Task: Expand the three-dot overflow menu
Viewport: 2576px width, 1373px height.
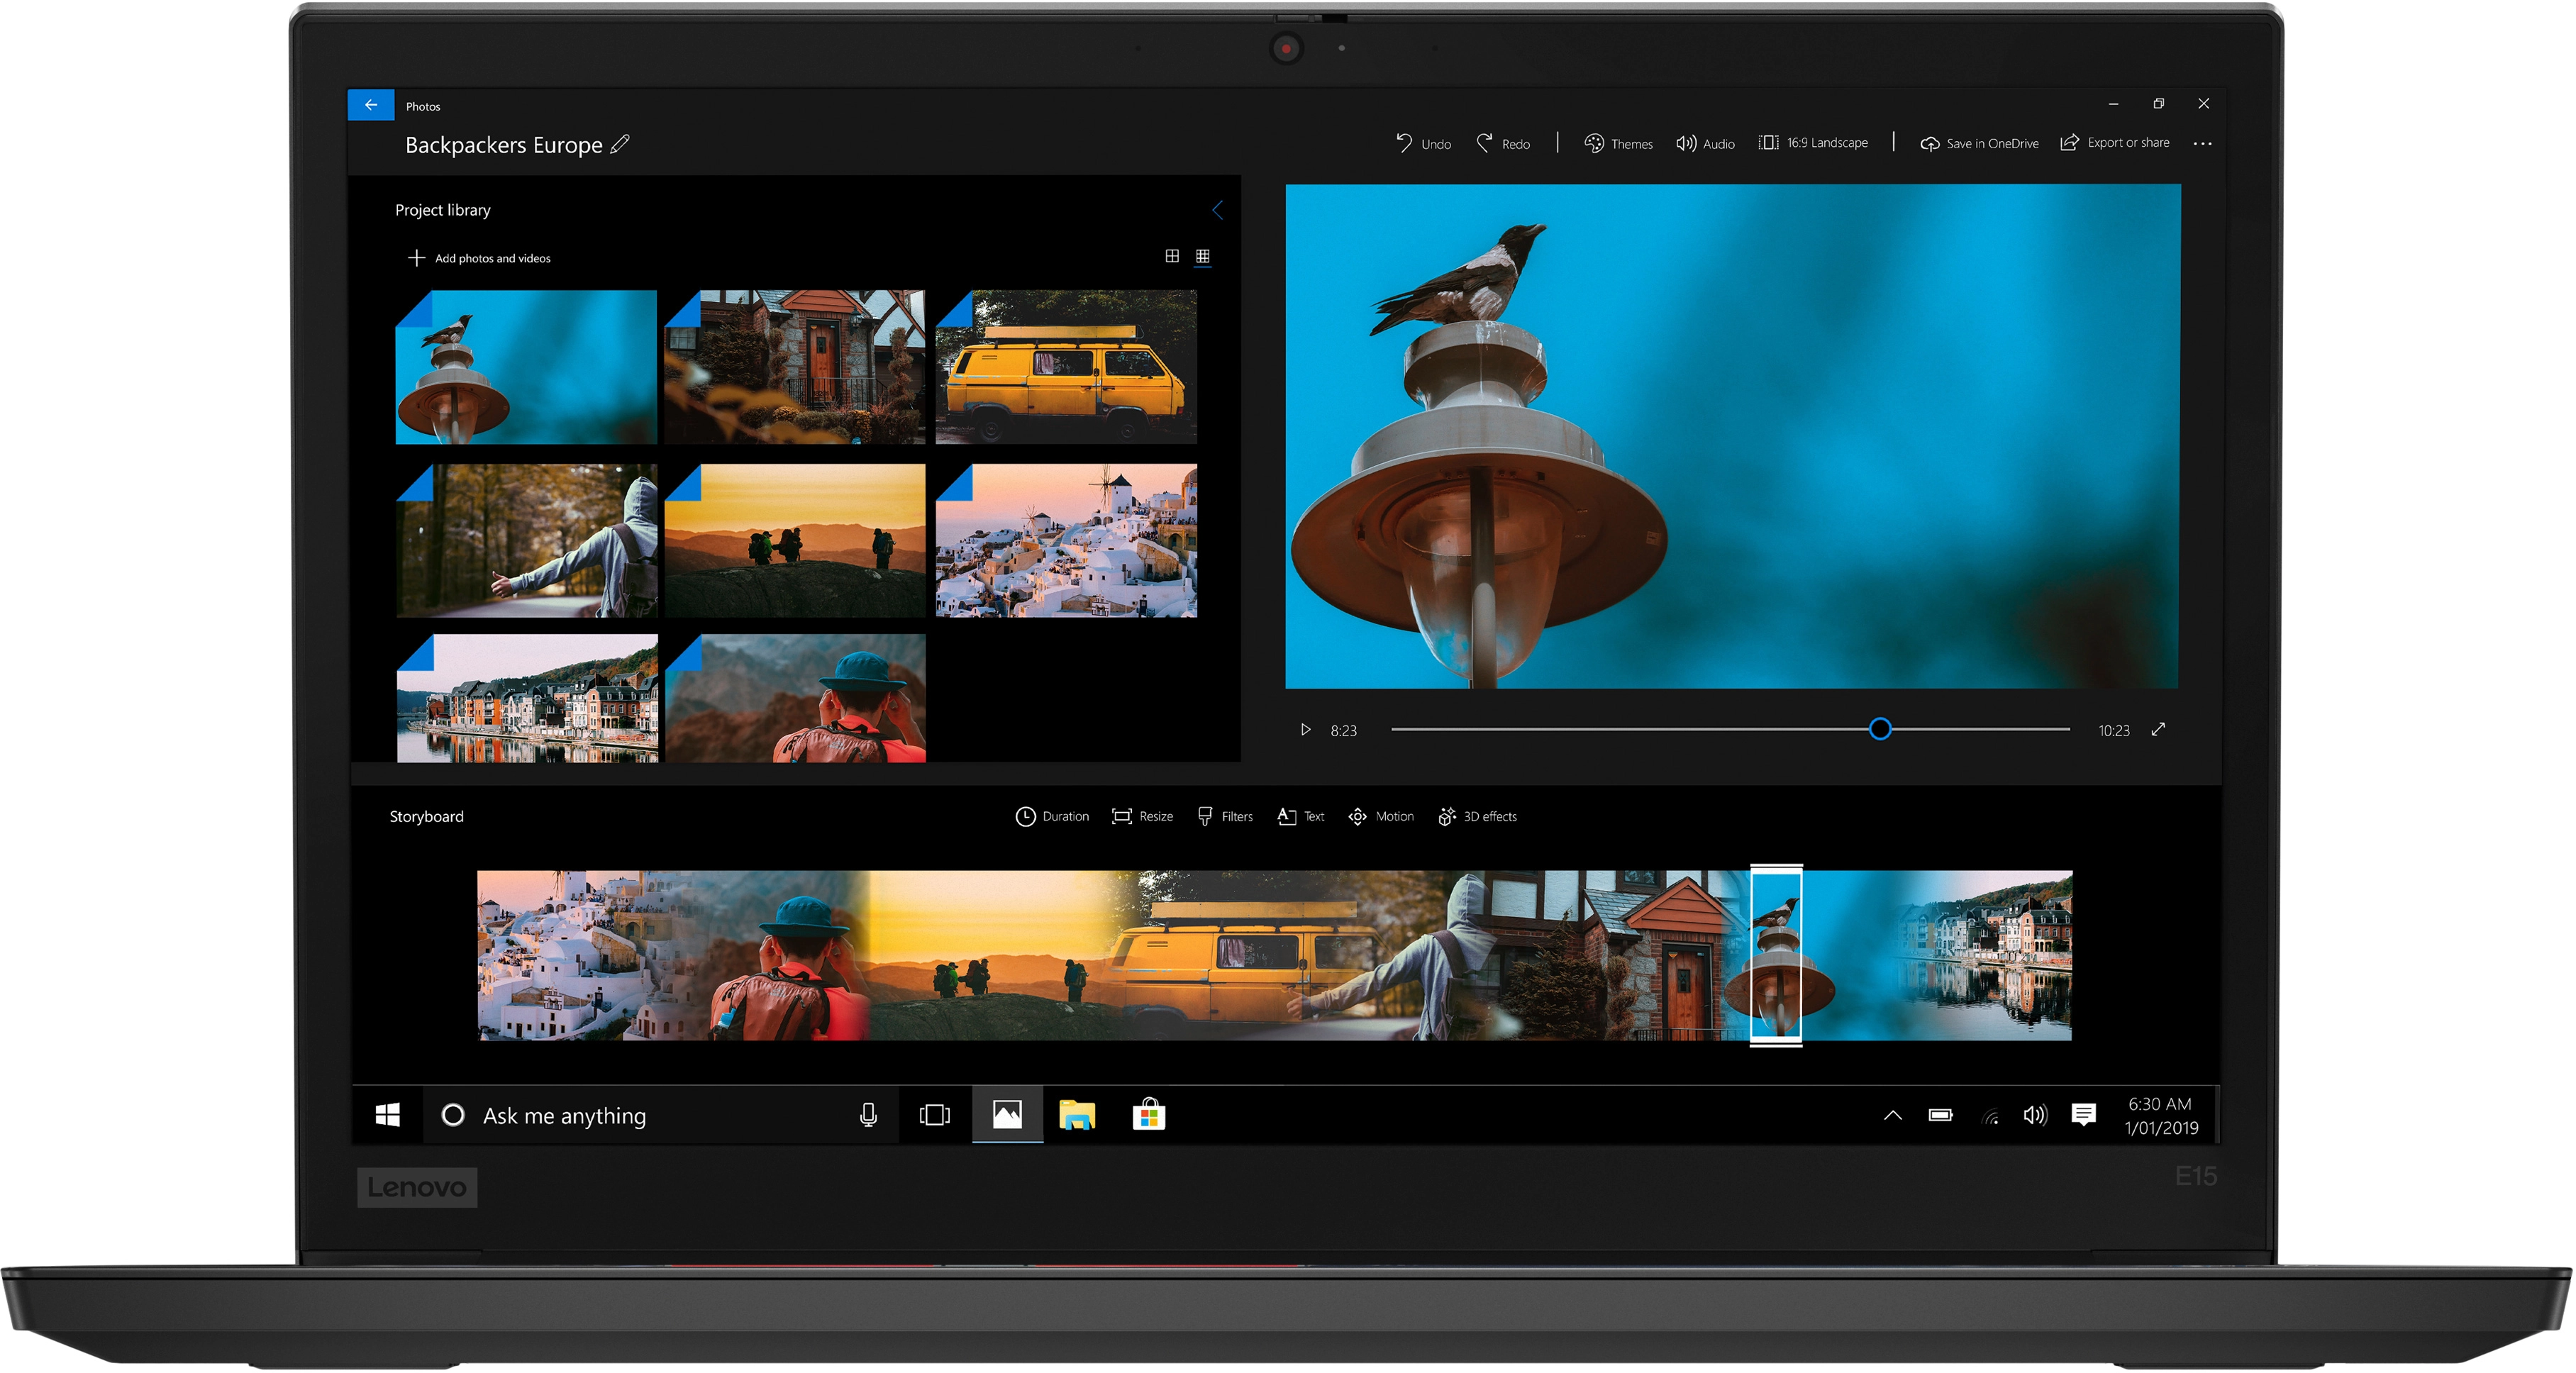Action: click(2208, 145)
